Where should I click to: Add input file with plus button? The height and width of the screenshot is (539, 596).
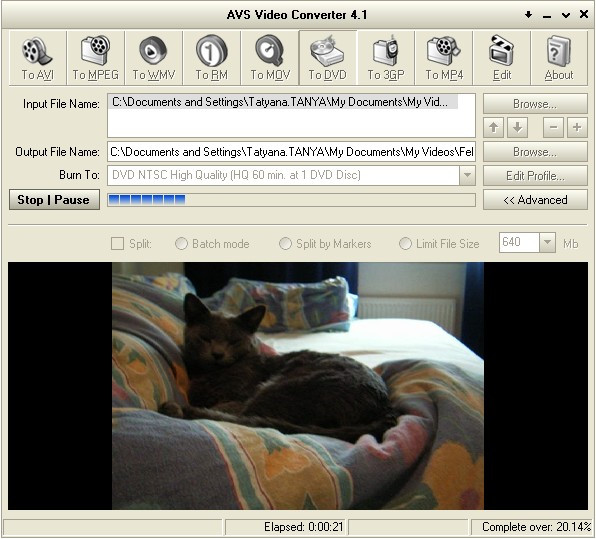tap(577, 127)
